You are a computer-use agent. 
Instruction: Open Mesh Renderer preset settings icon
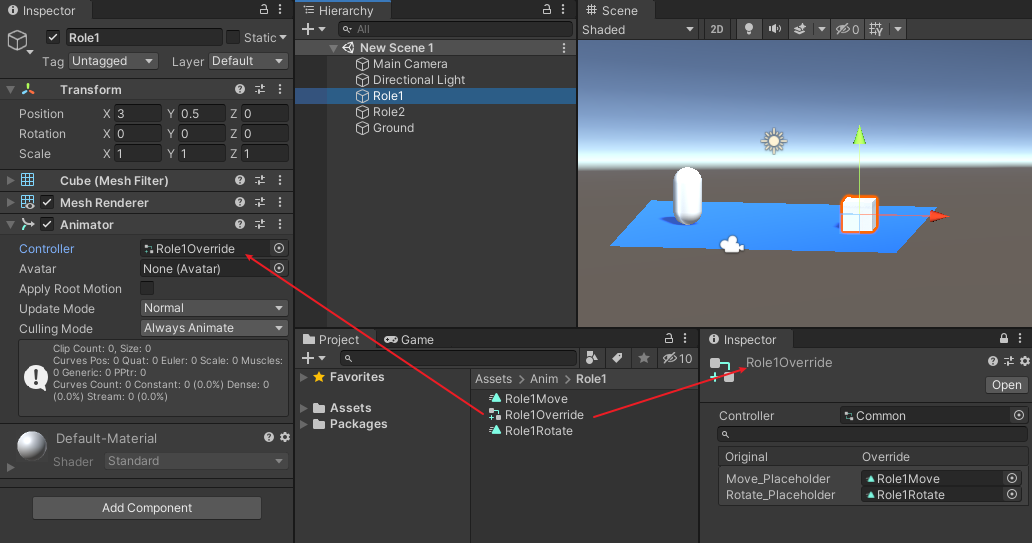(x=260, y=203)
